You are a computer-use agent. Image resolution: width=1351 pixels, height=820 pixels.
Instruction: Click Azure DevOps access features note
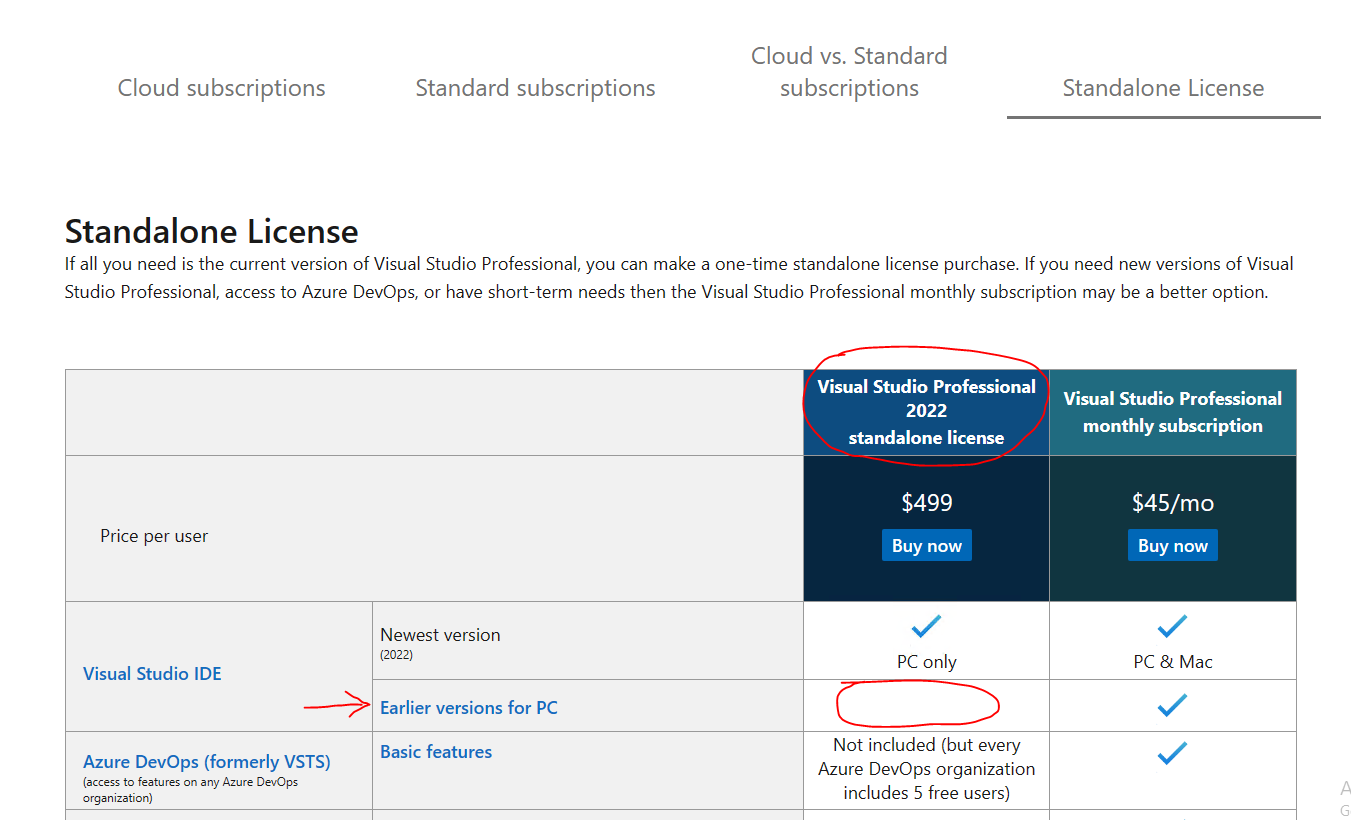click(x=190, y=790)
